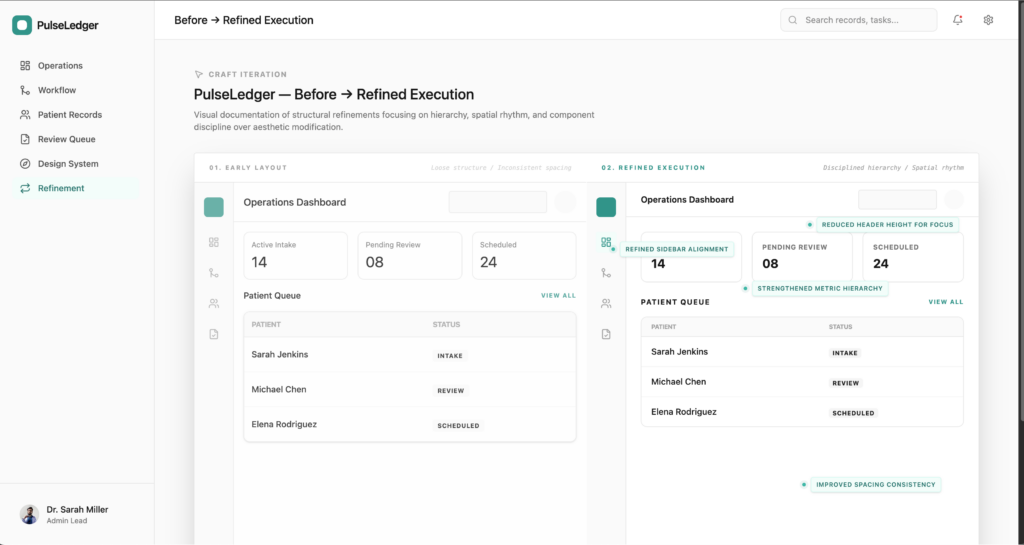1024x545 pixels.
Task: Click the Workflow branch icon in sidebar
Action: [x=25, y=90]
